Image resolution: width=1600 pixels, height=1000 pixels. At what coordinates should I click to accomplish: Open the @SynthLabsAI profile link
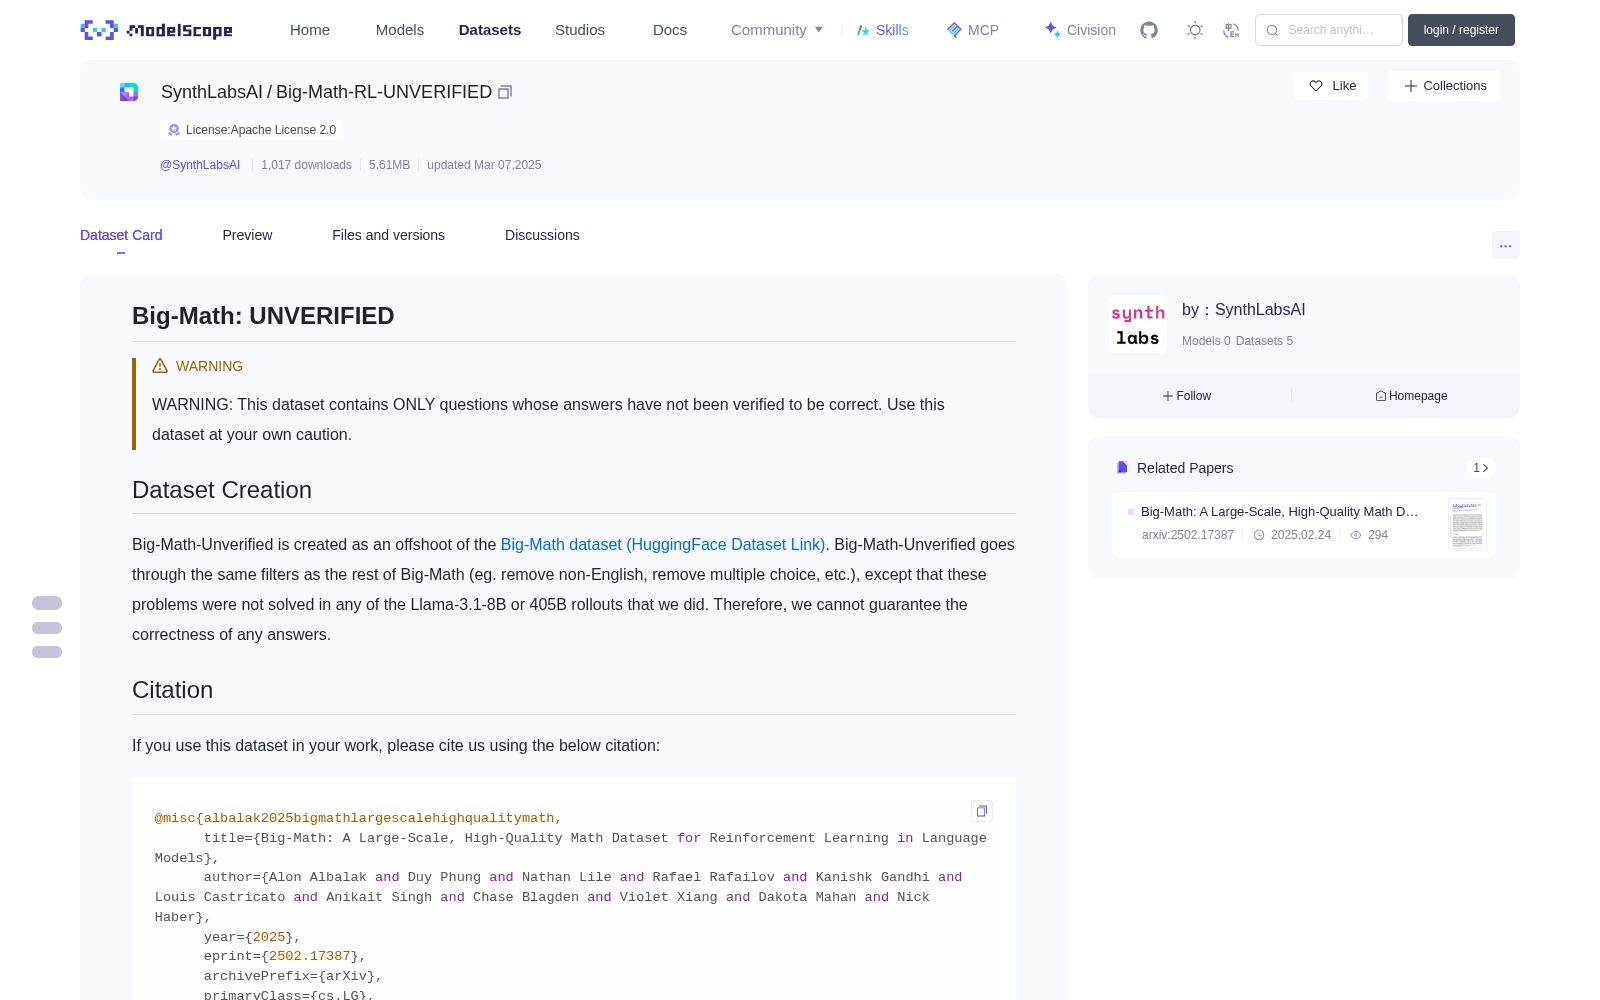coord(200,165)
